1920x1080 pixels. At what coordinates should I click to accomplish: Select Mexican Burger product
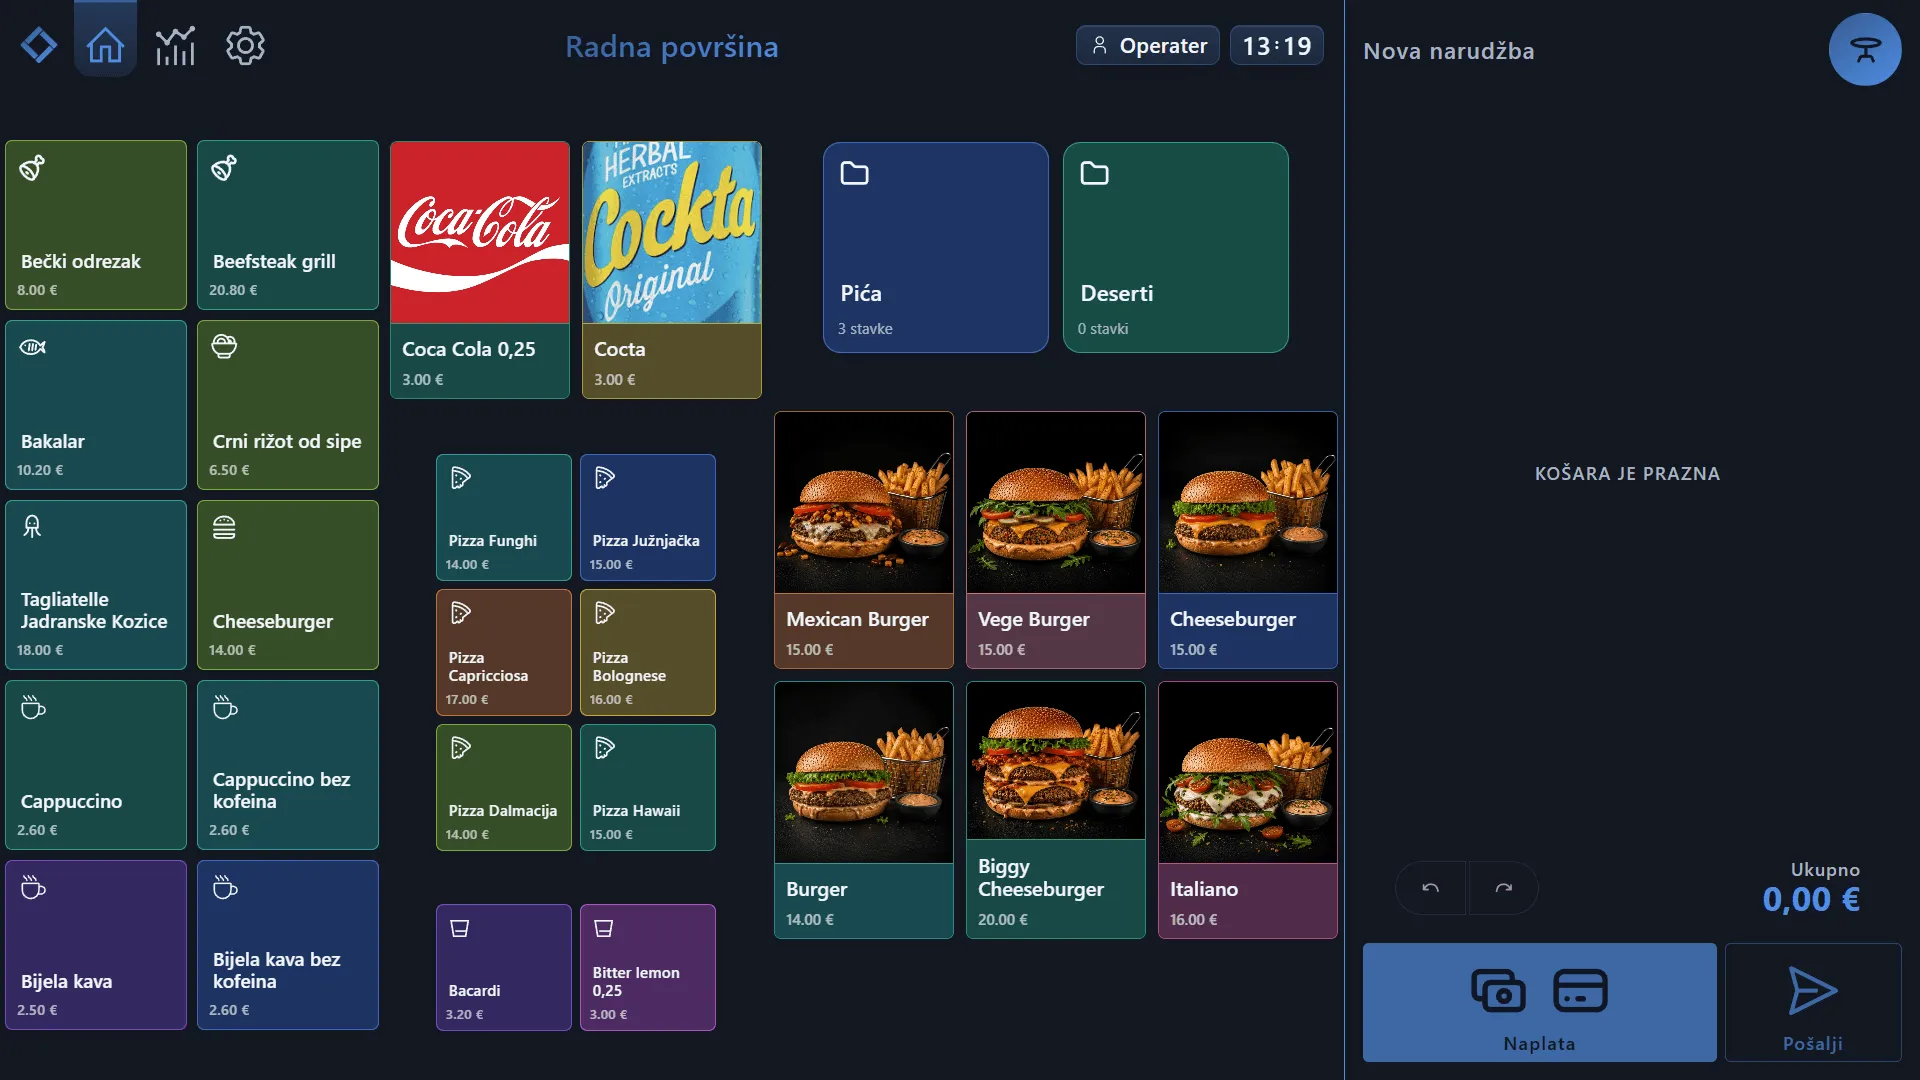[x=864, y=540]
